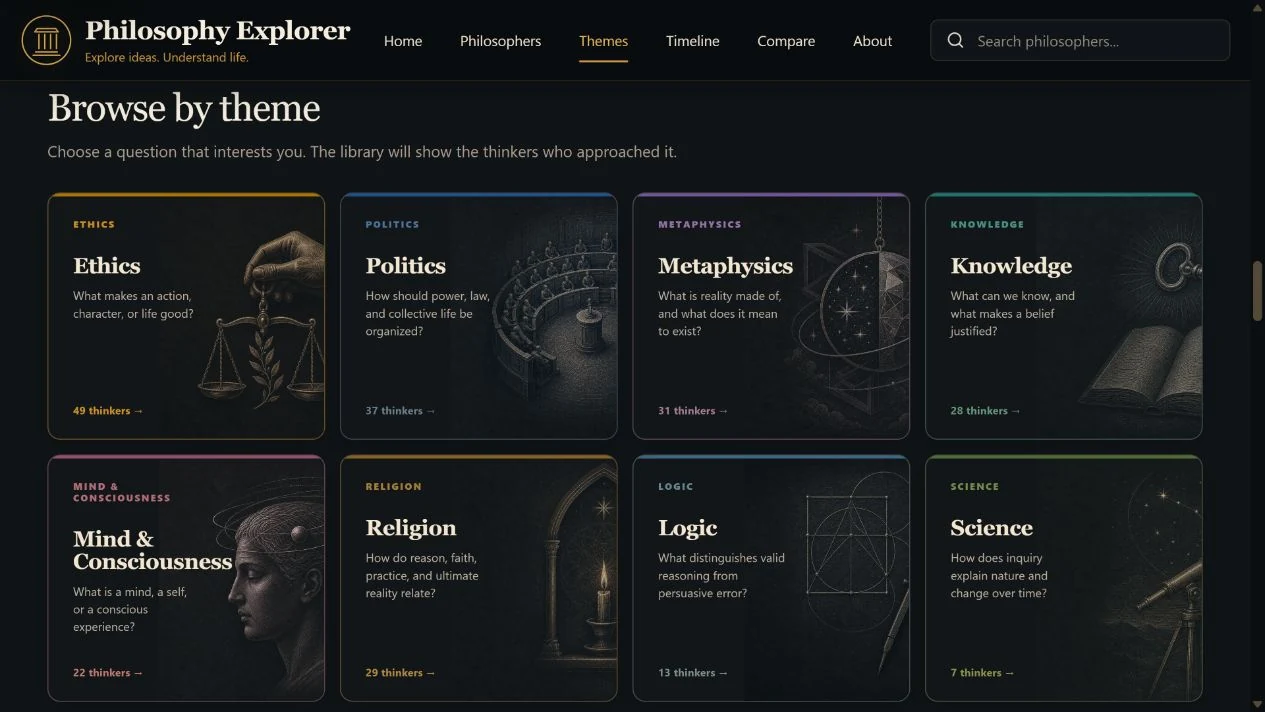This screenshot has width=1265, height=712.
Task: Click the small SCIENCE category label
Action: (974, 487)
